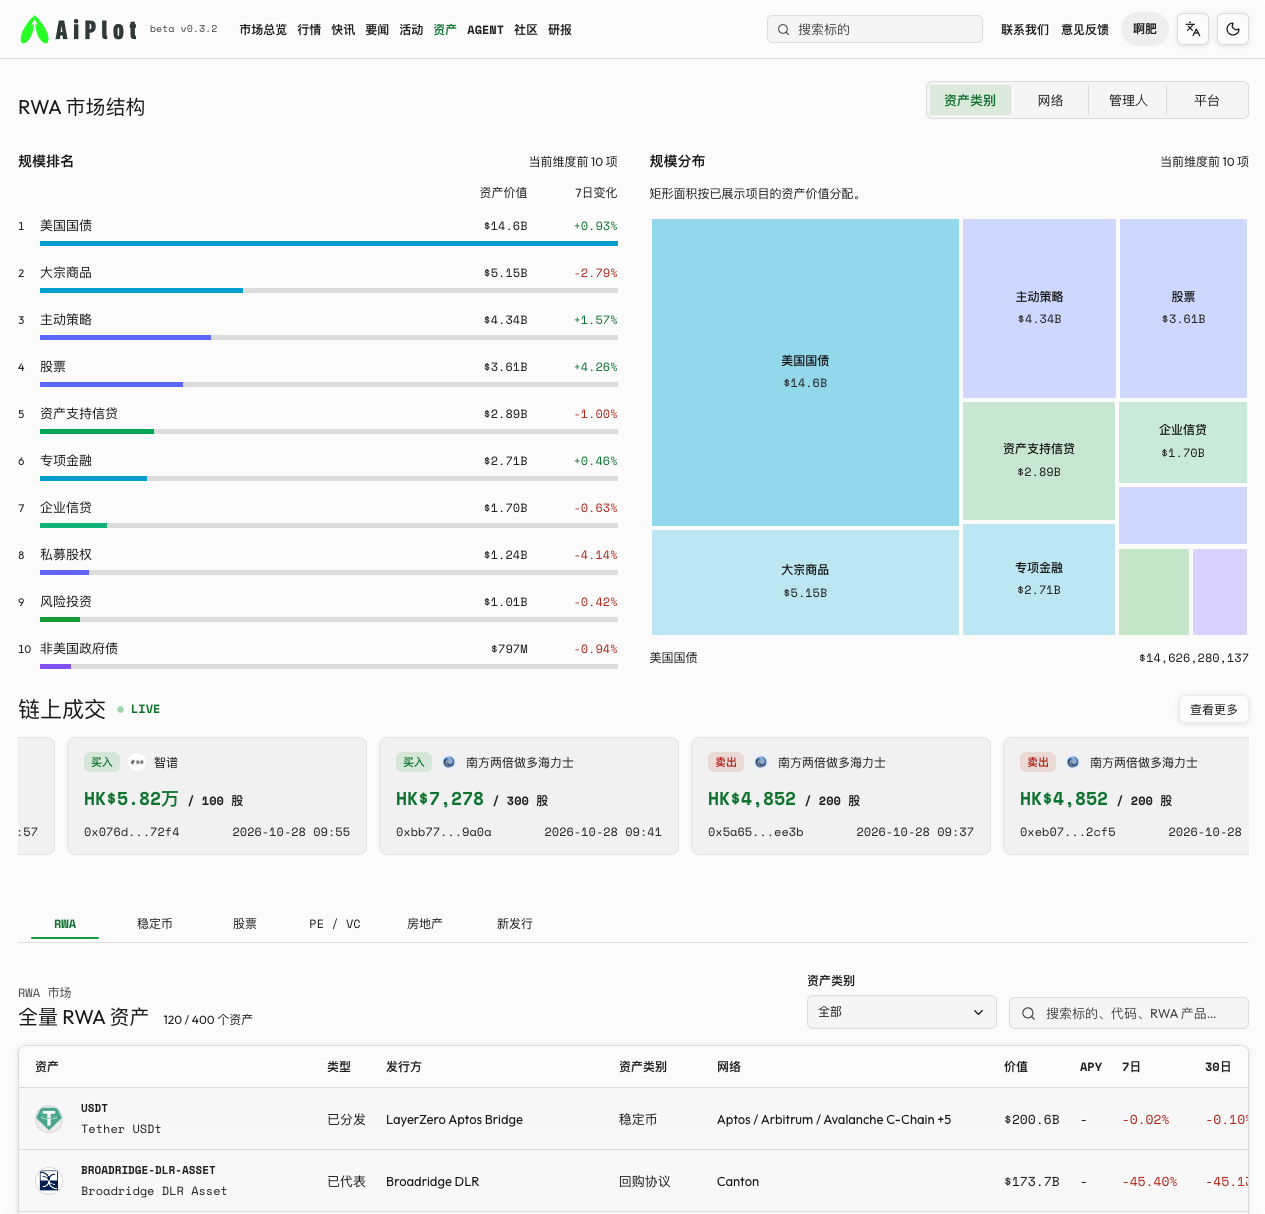Select the 资产类别 segment in RWA 市场结构
This screenshot has height=1214, width=1265.
970,100
